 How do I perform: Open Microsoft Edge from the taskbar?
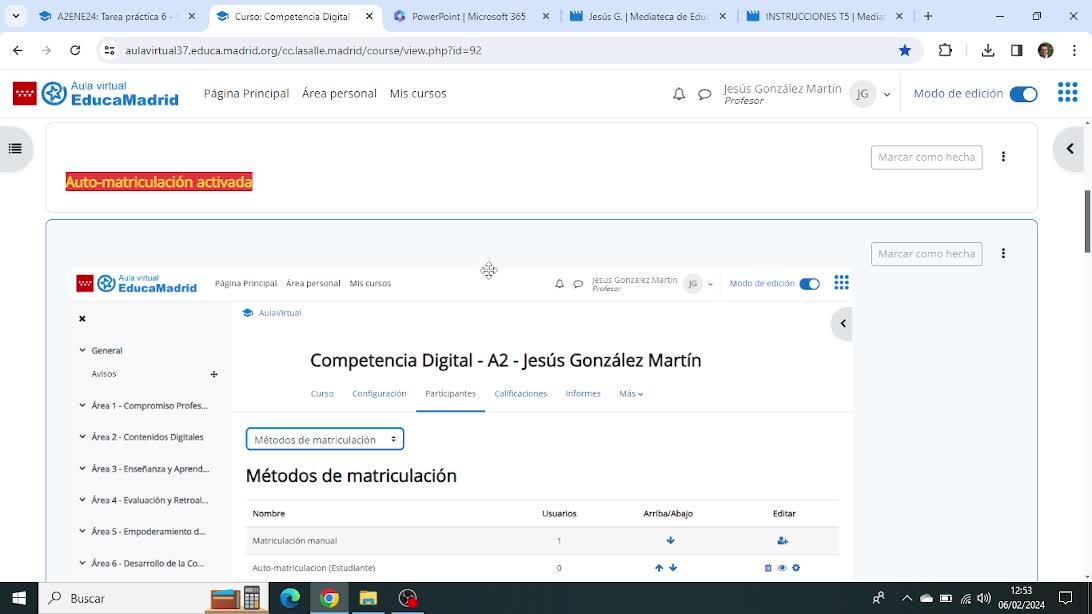(290, 598)
